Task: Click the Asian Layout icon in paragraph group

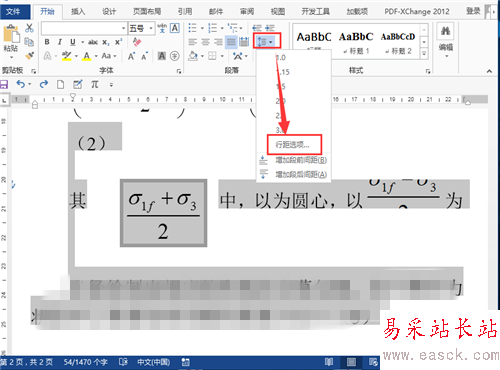Action: (238, 56)
